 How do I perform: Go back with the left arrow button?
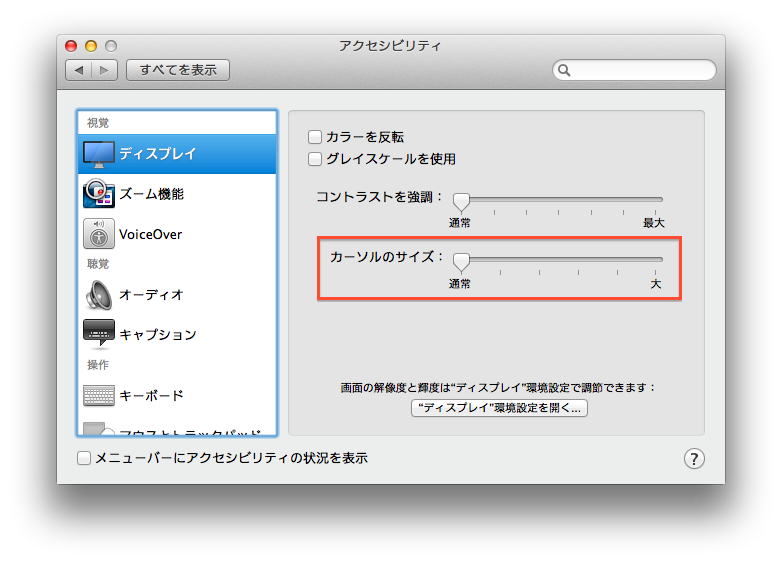pos(78,70)
